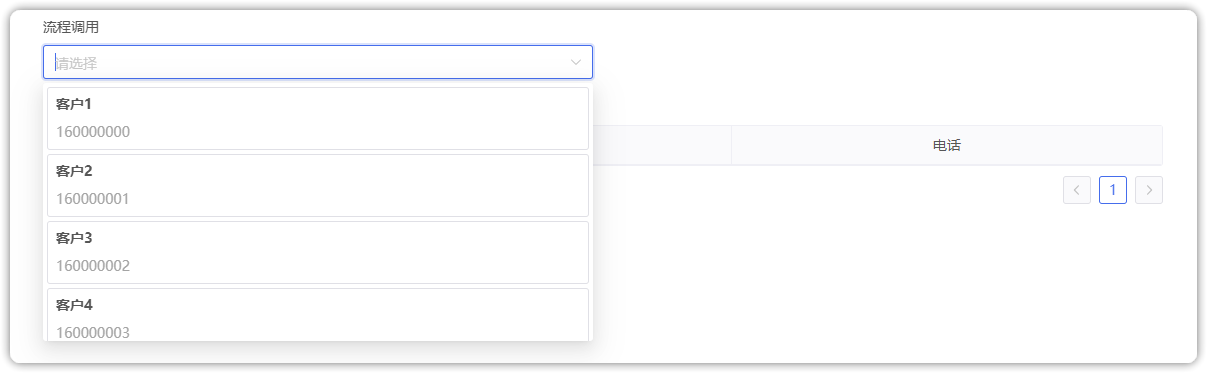Click the 电话 column header
The image size is (1207, 373).
click(x=947, y=145)
